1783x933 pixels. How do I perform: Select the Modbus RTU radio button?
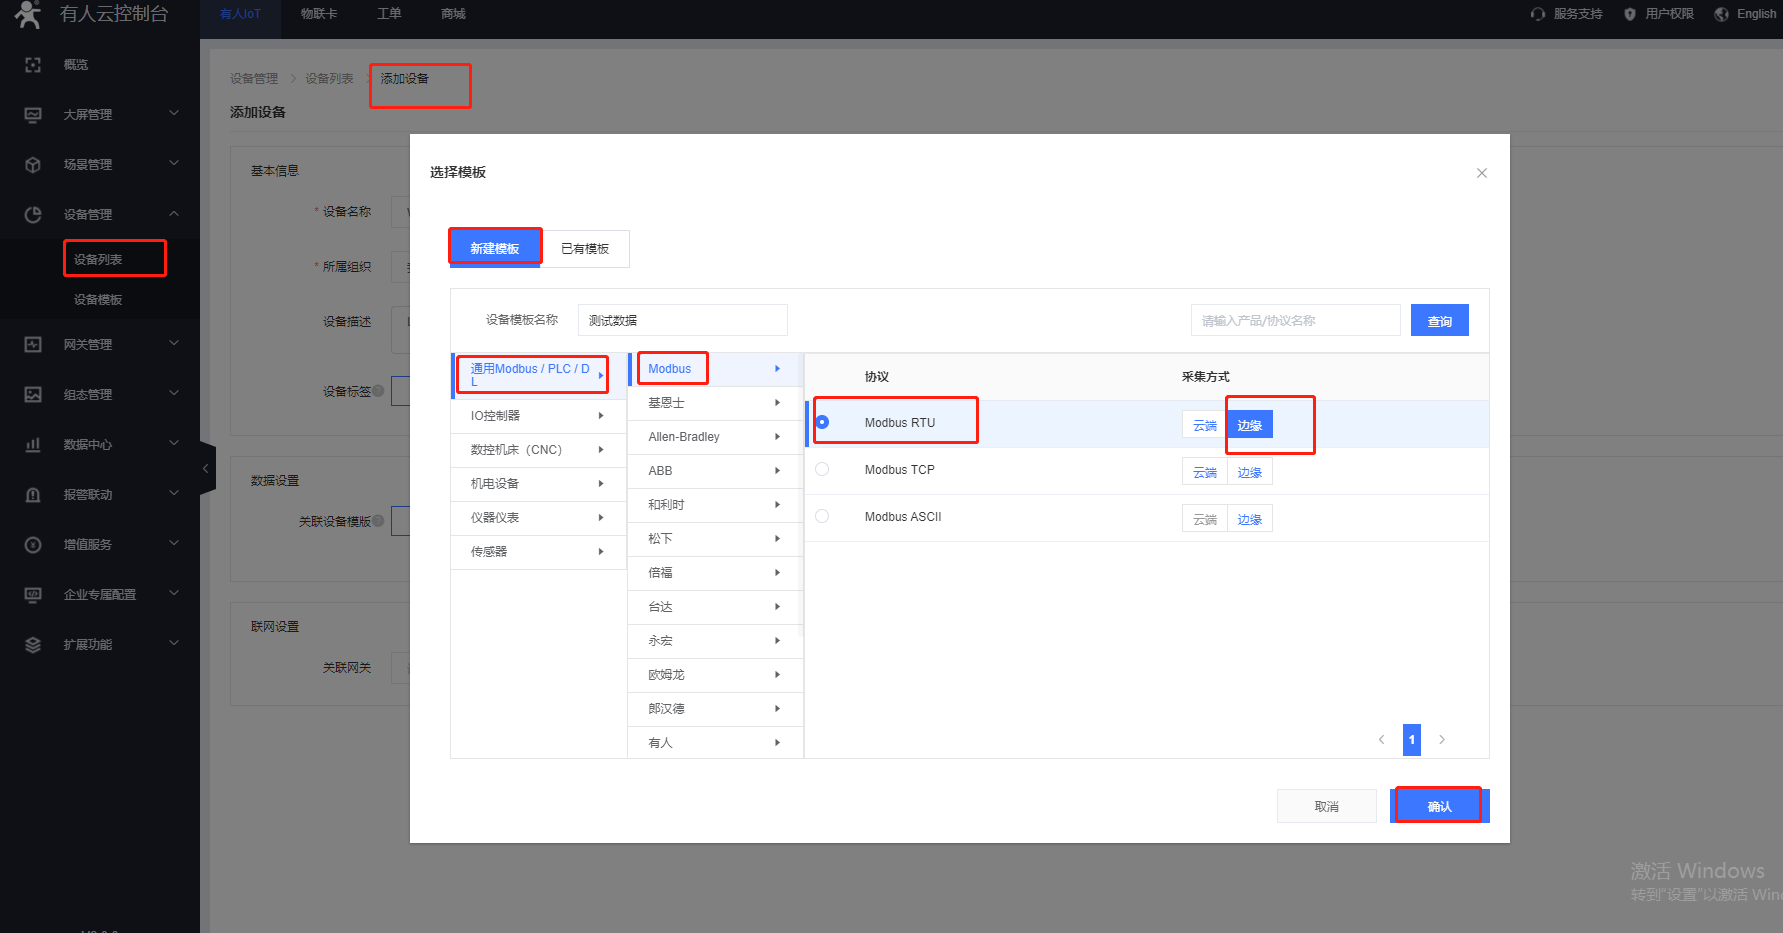click(822, 423)
